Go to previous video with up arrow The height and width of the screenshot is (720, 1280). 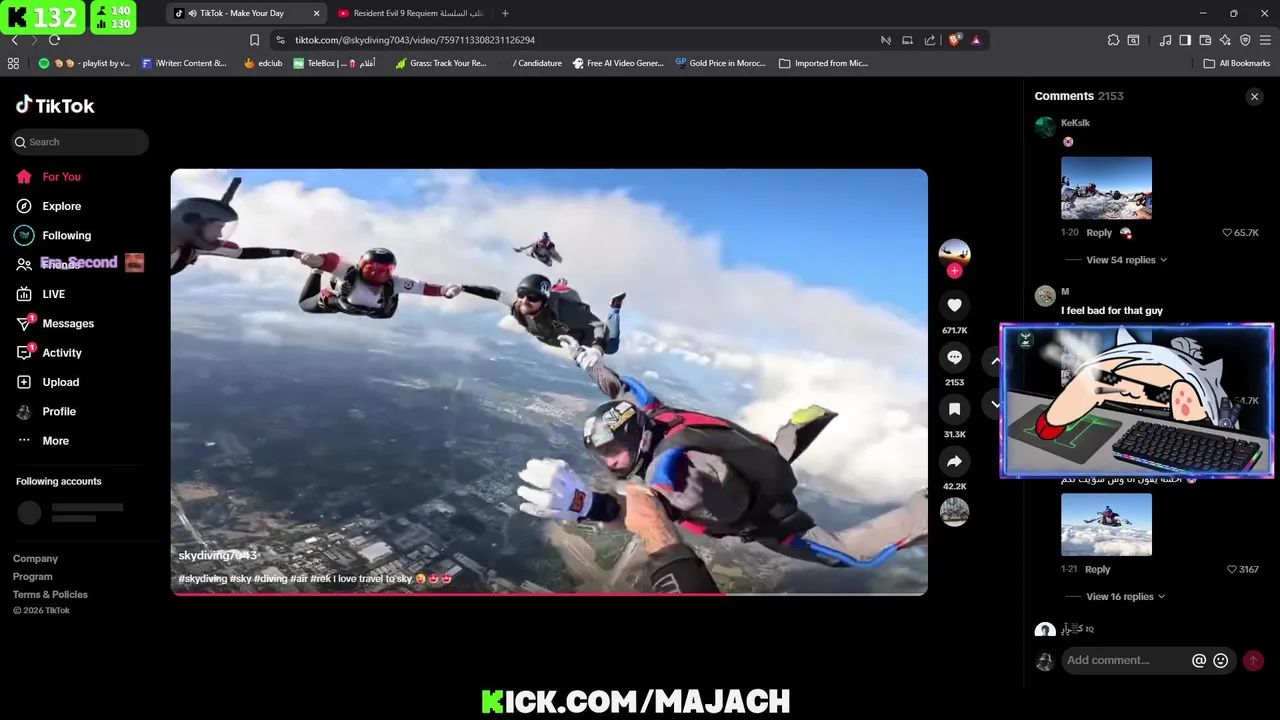point(995,361)
